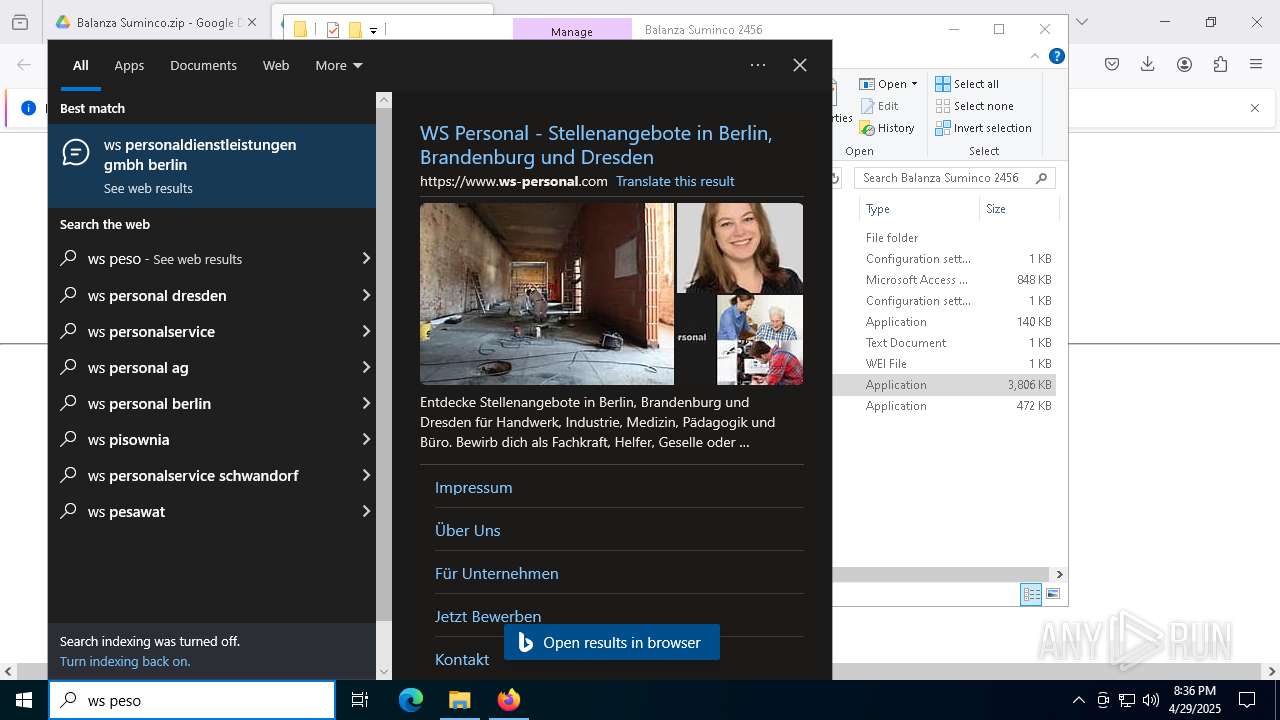Screen dimensions: 1280x720
Task: Click History in the Explorer ribbon
Action: [x=887, y=128]
